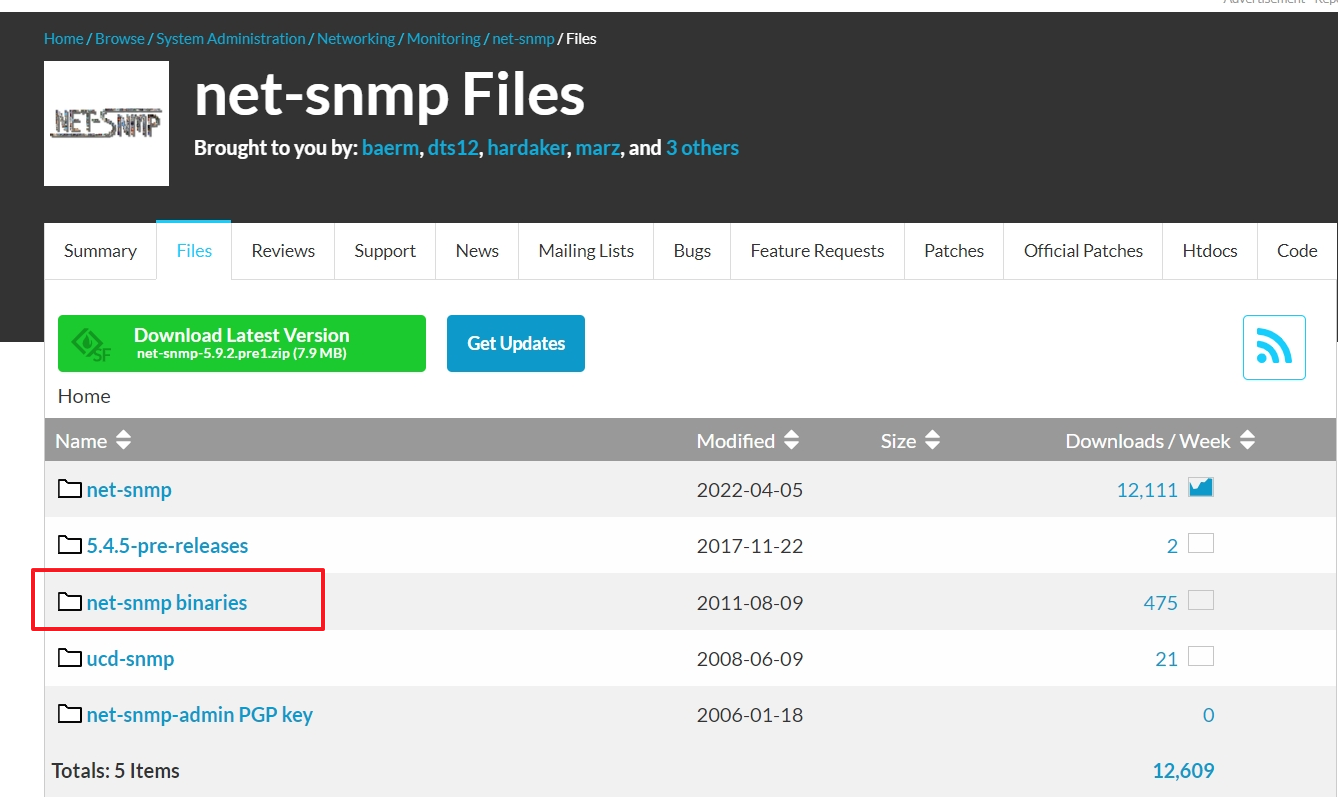Open Feature Requests tab

tap(817, 251)
